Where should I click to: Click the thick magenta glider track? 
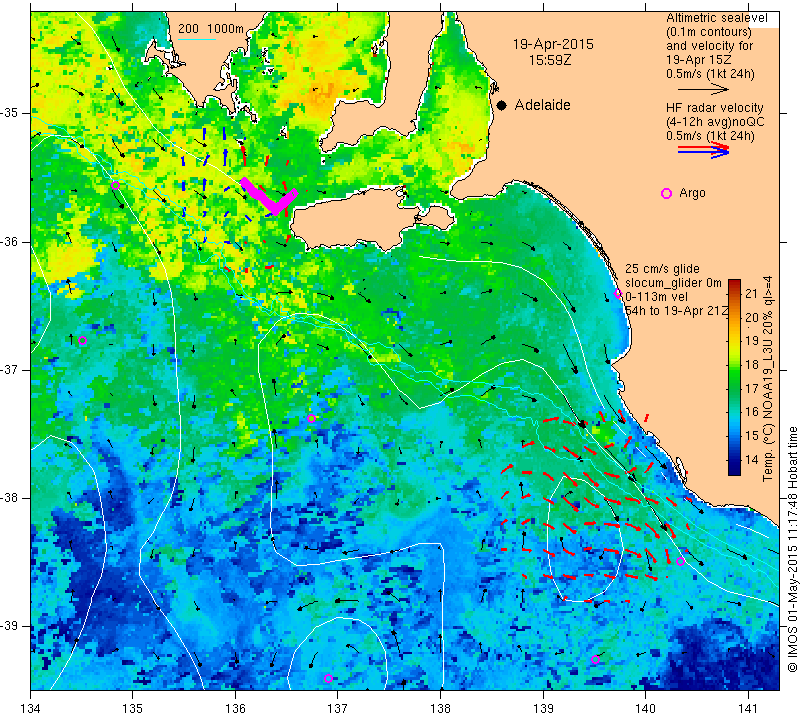[268, 196]
